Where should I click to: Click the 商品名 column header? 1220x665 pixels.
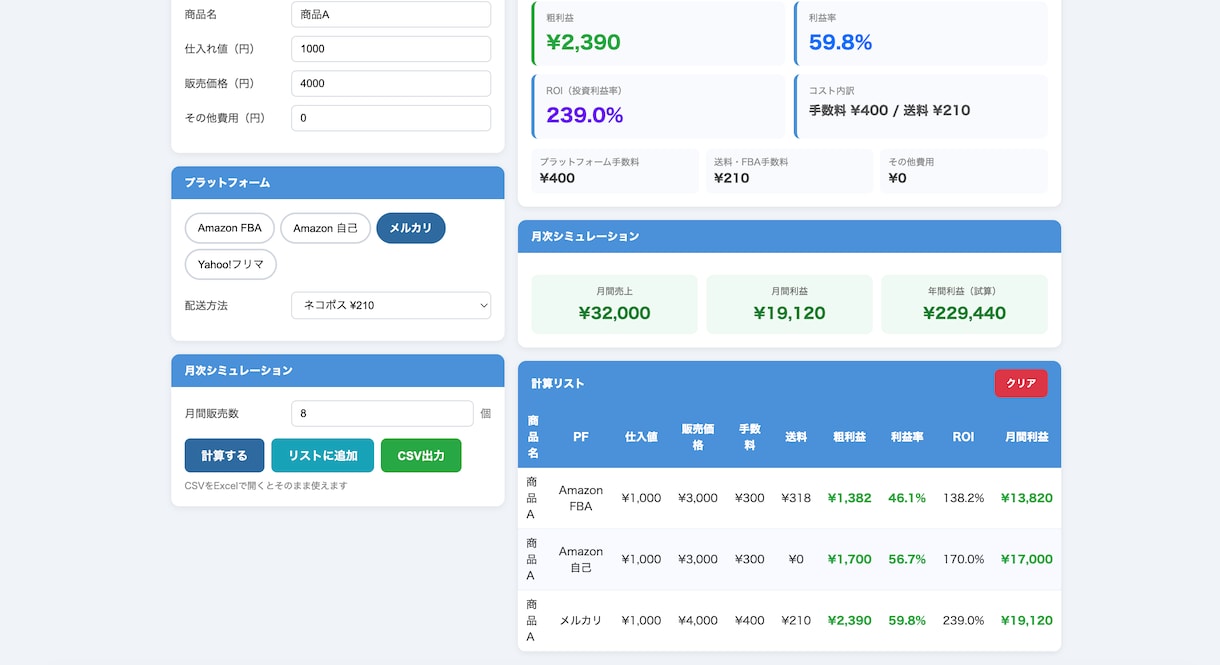tap(533, 437)
